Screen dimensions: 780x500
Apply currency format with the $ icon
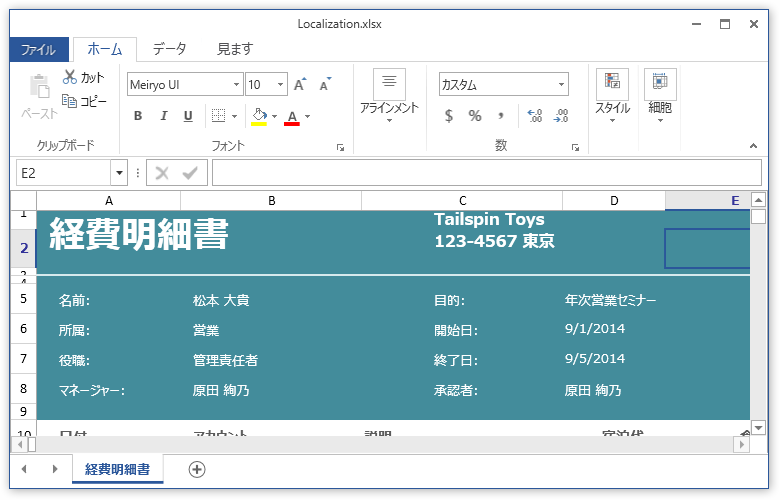click(449, 116)
